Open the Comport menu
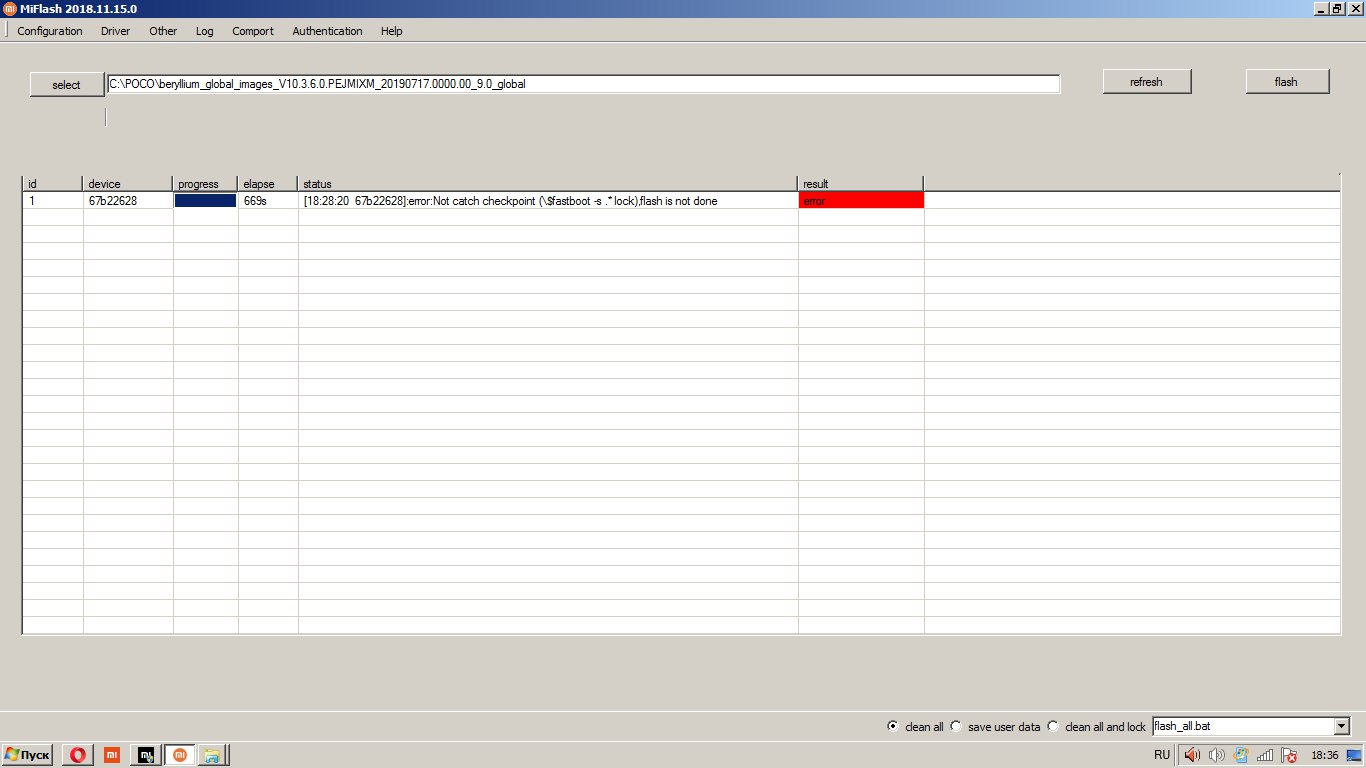Viewport: 1366px width, 768px height. [x=253, y=31]
